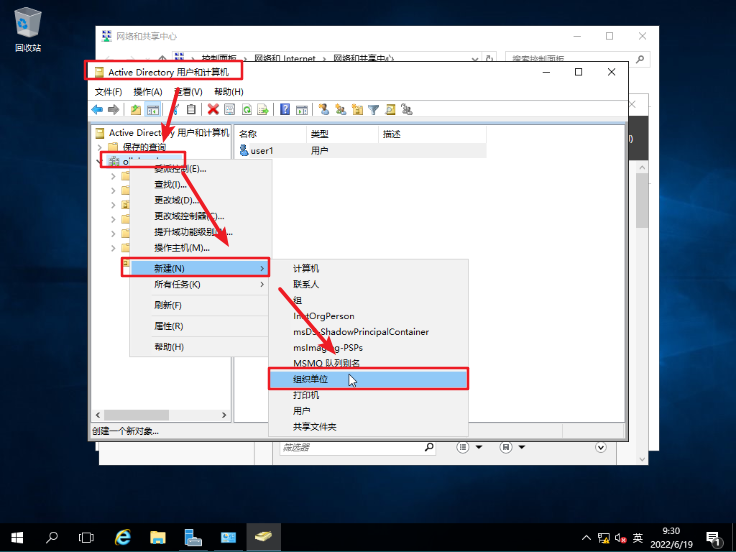Click the Create new user toolbar icon

coord(323,109)
